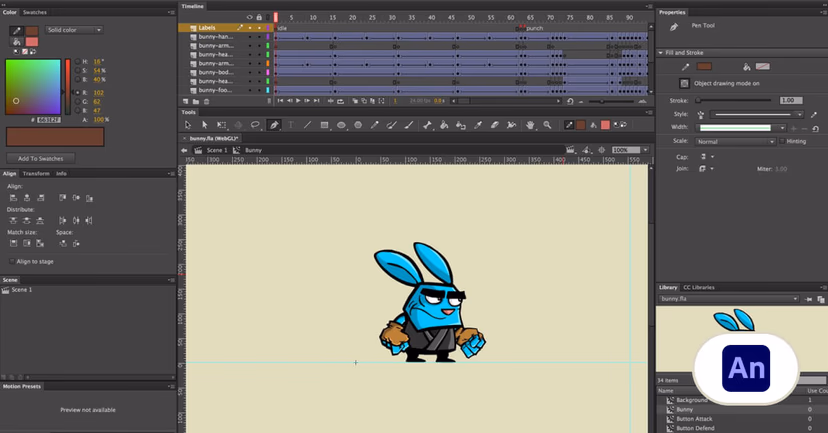Screen dimensions: 828x433
Task: Click the pink fill color swatch in Tools
Action: tap(605, 125)
